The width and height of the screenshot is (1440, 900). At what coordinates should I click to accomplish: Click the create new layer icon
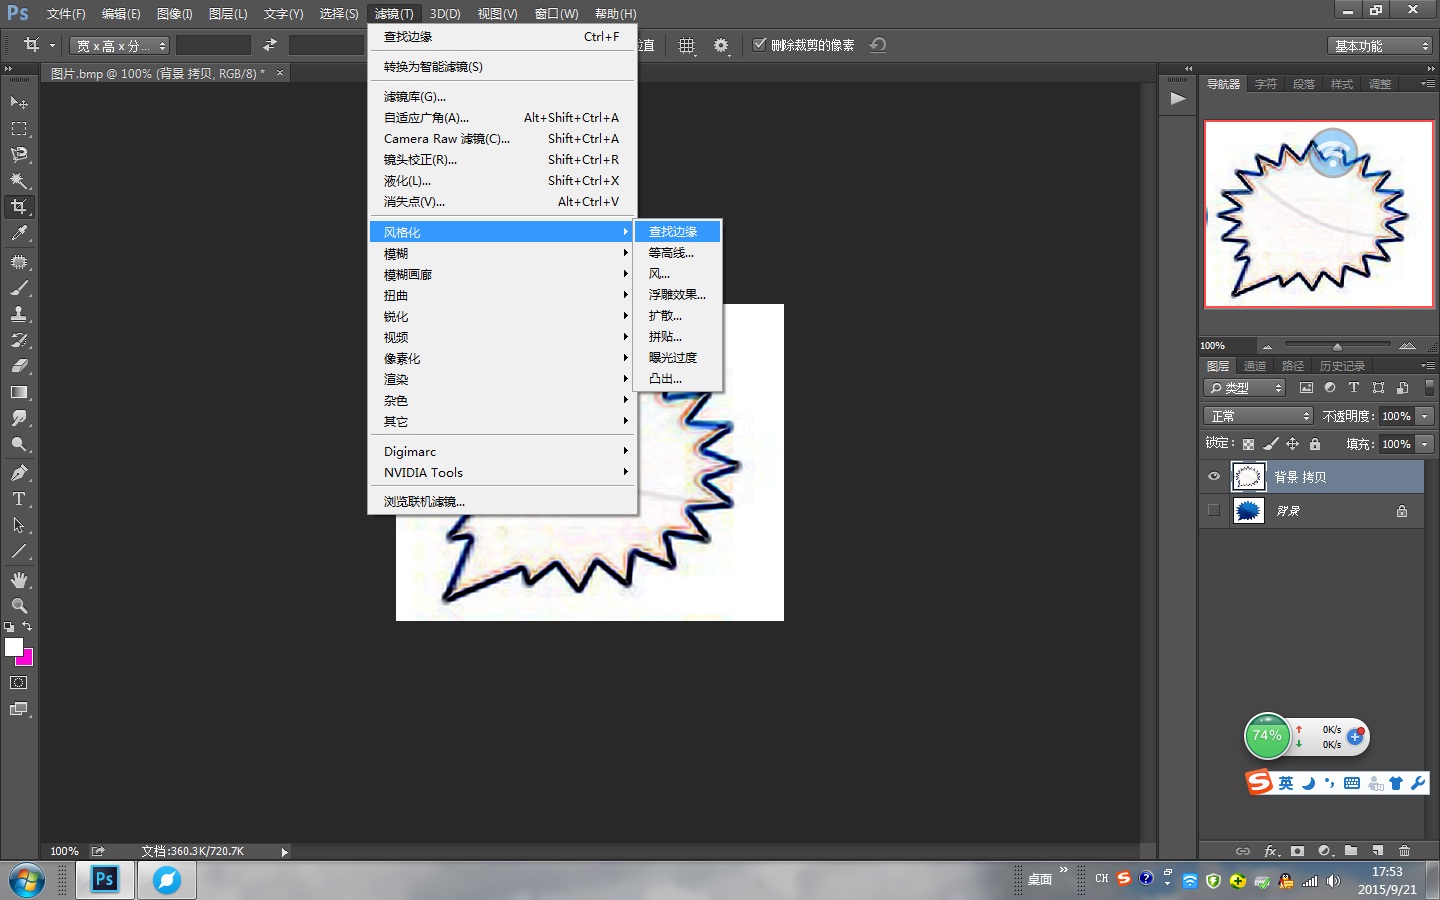pos(1377,851)
